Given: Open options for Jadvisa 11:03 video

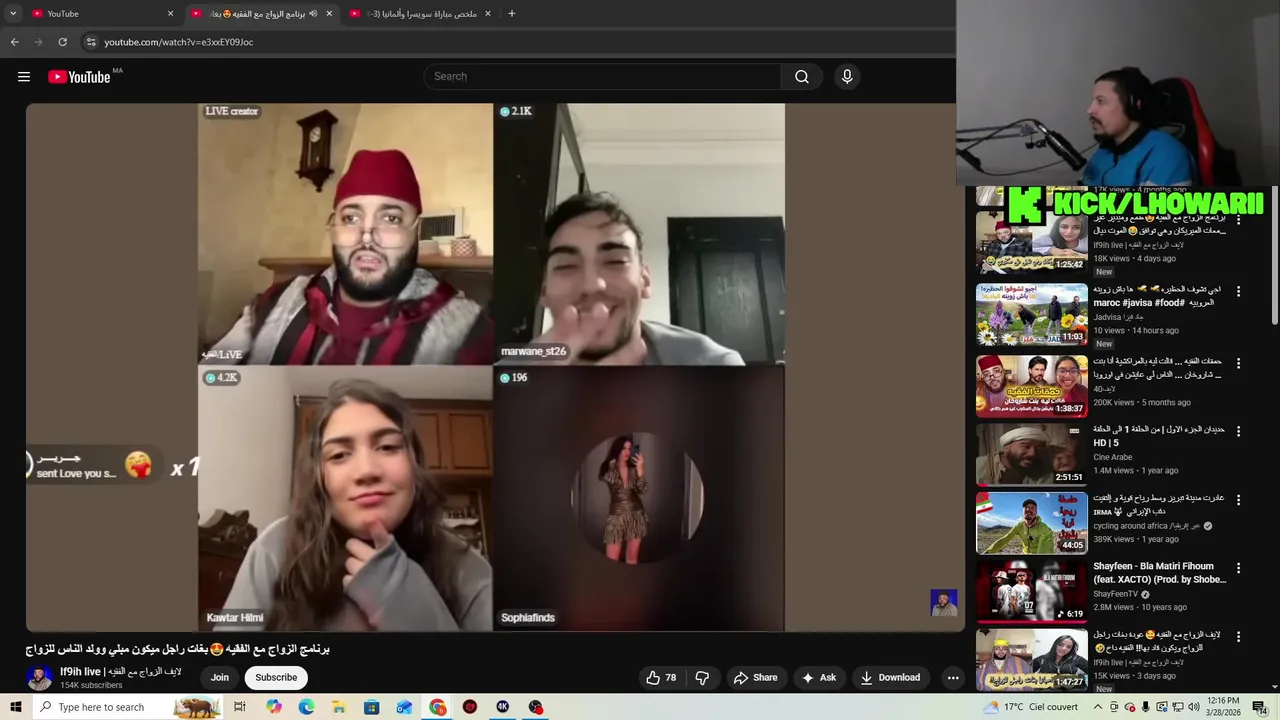Looking at the screenshot, I should [1238, 292].
